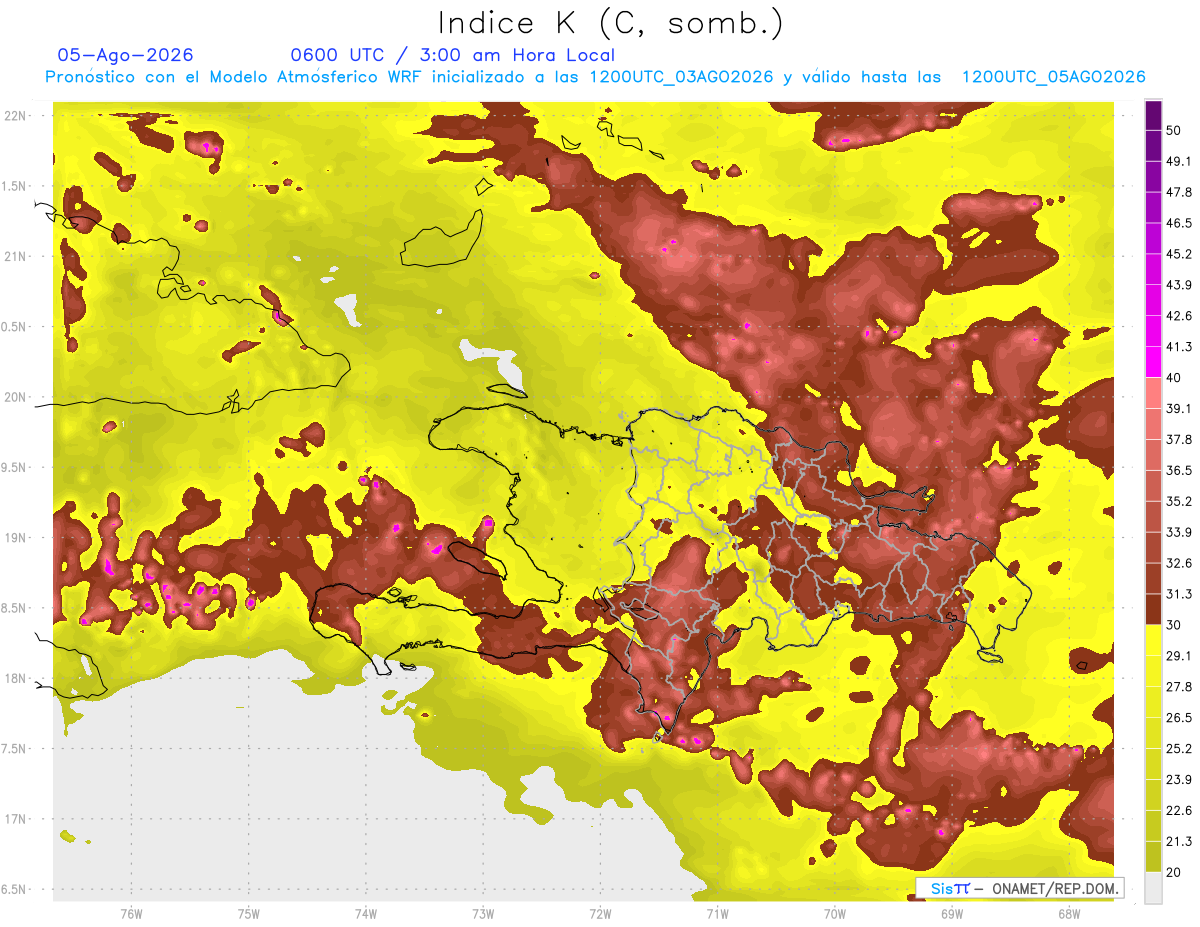Click the colorbar value "37.8"
This screenshot has height=927, width=1200.
click(1179, 439)
